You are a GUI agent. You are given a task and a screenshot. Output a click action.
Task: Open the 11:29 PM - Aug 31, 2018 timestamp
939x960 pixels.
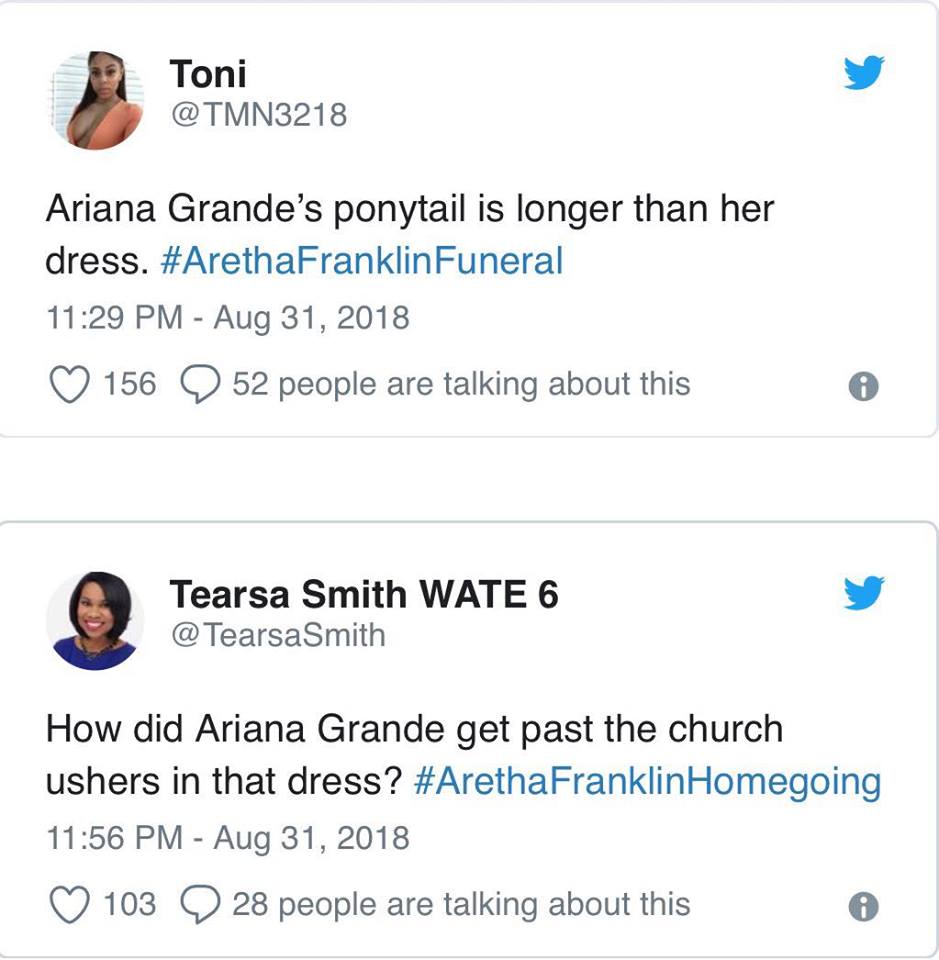coord(228,318)
